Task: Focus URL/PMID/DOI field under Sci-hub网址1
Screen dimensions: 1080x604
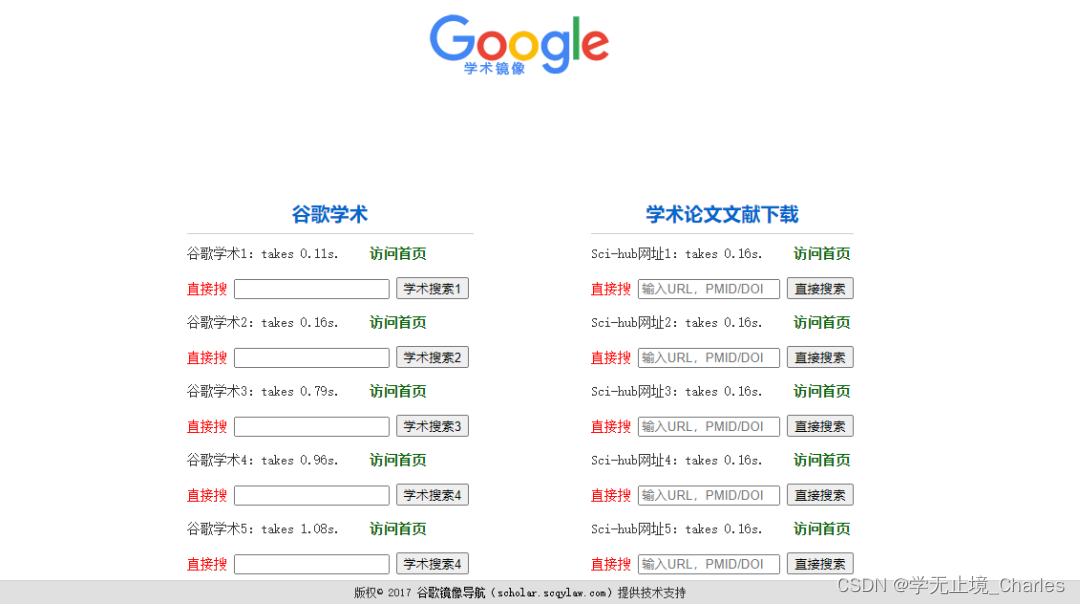Action: (x=709, y=289)
